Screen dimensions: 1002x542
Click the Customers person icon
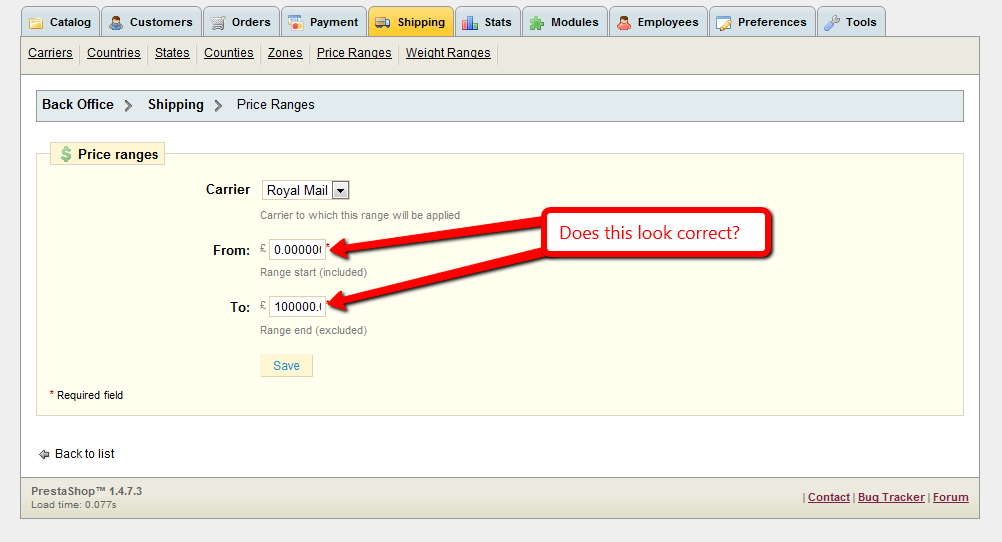(116, 23)
